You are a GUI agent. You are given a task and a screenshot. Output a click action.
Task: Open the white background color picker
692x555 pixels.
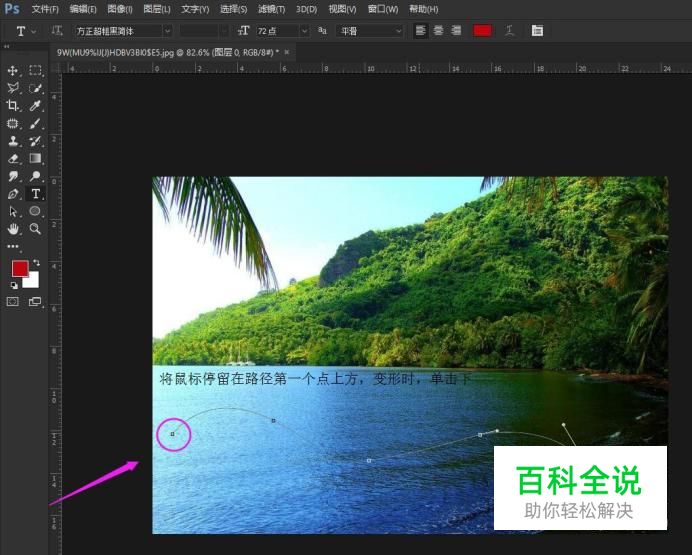click(x=33, y=281)
